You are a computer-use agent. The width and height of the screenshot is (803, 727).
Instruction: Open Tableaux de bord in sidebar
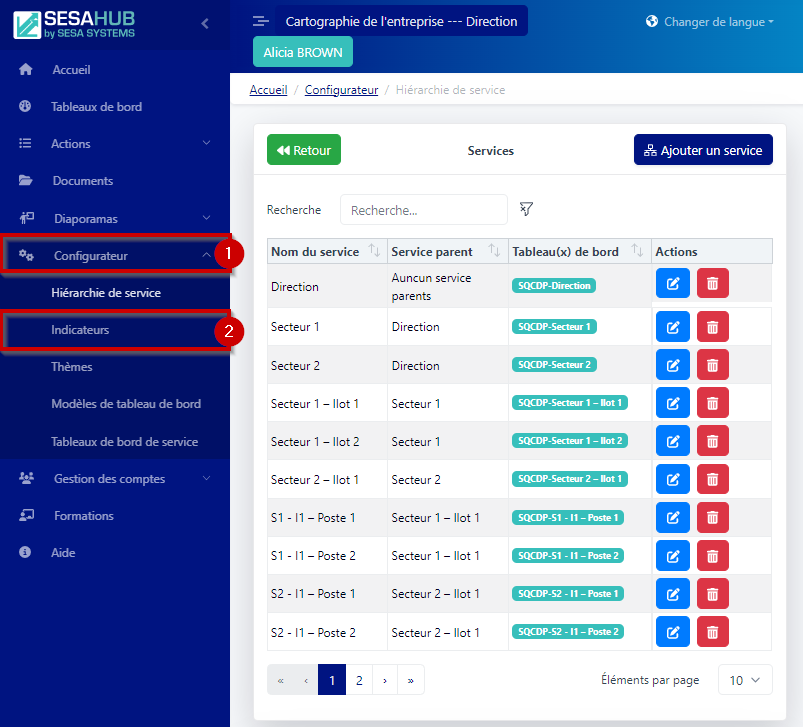click(96, 107)
